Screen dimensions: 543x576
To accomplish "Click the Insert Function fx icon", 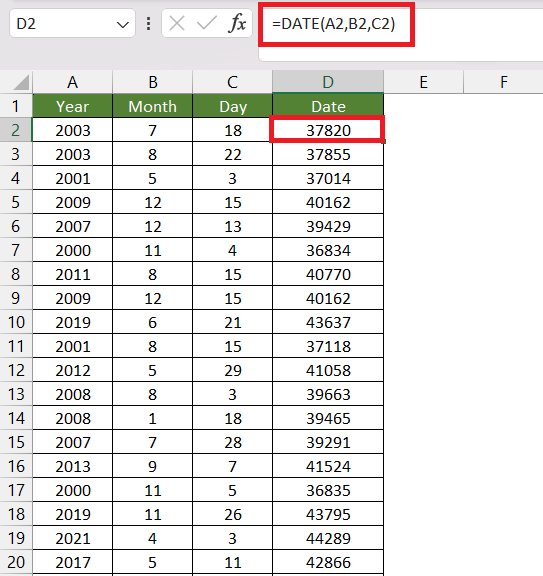I will (237, 24).
